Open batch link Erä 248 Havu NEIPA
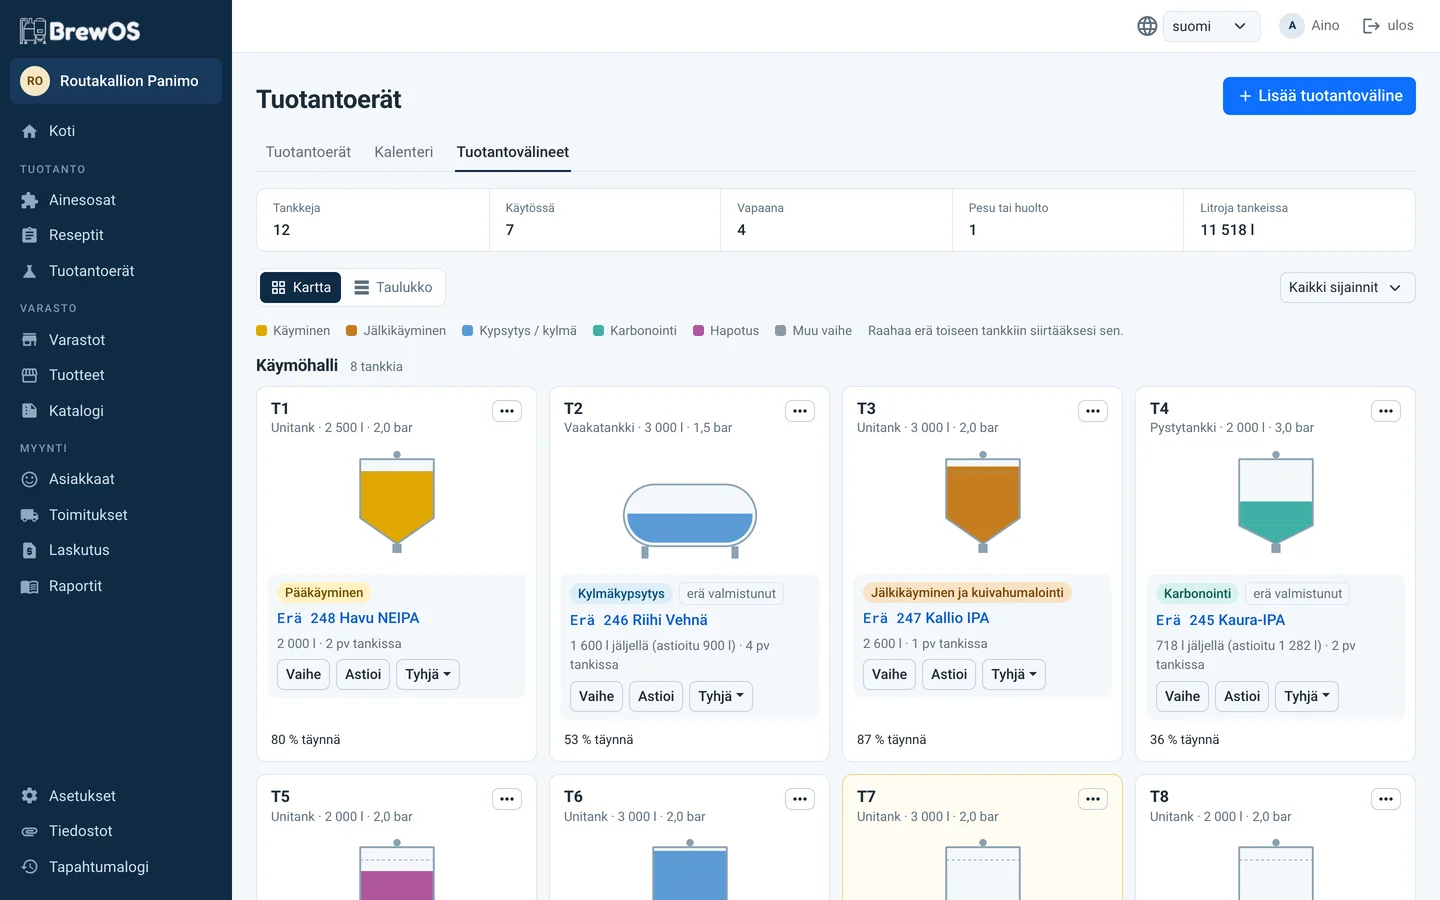The width and height of the screenshot is (1440, 900). [348, 618]
